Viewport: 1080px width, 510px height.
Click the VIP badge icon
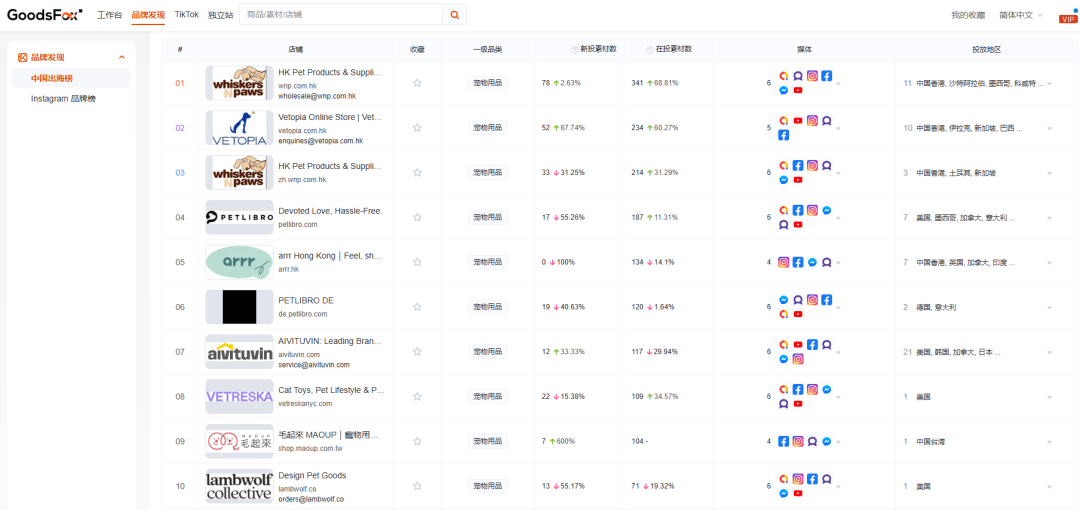point(1067,18)
